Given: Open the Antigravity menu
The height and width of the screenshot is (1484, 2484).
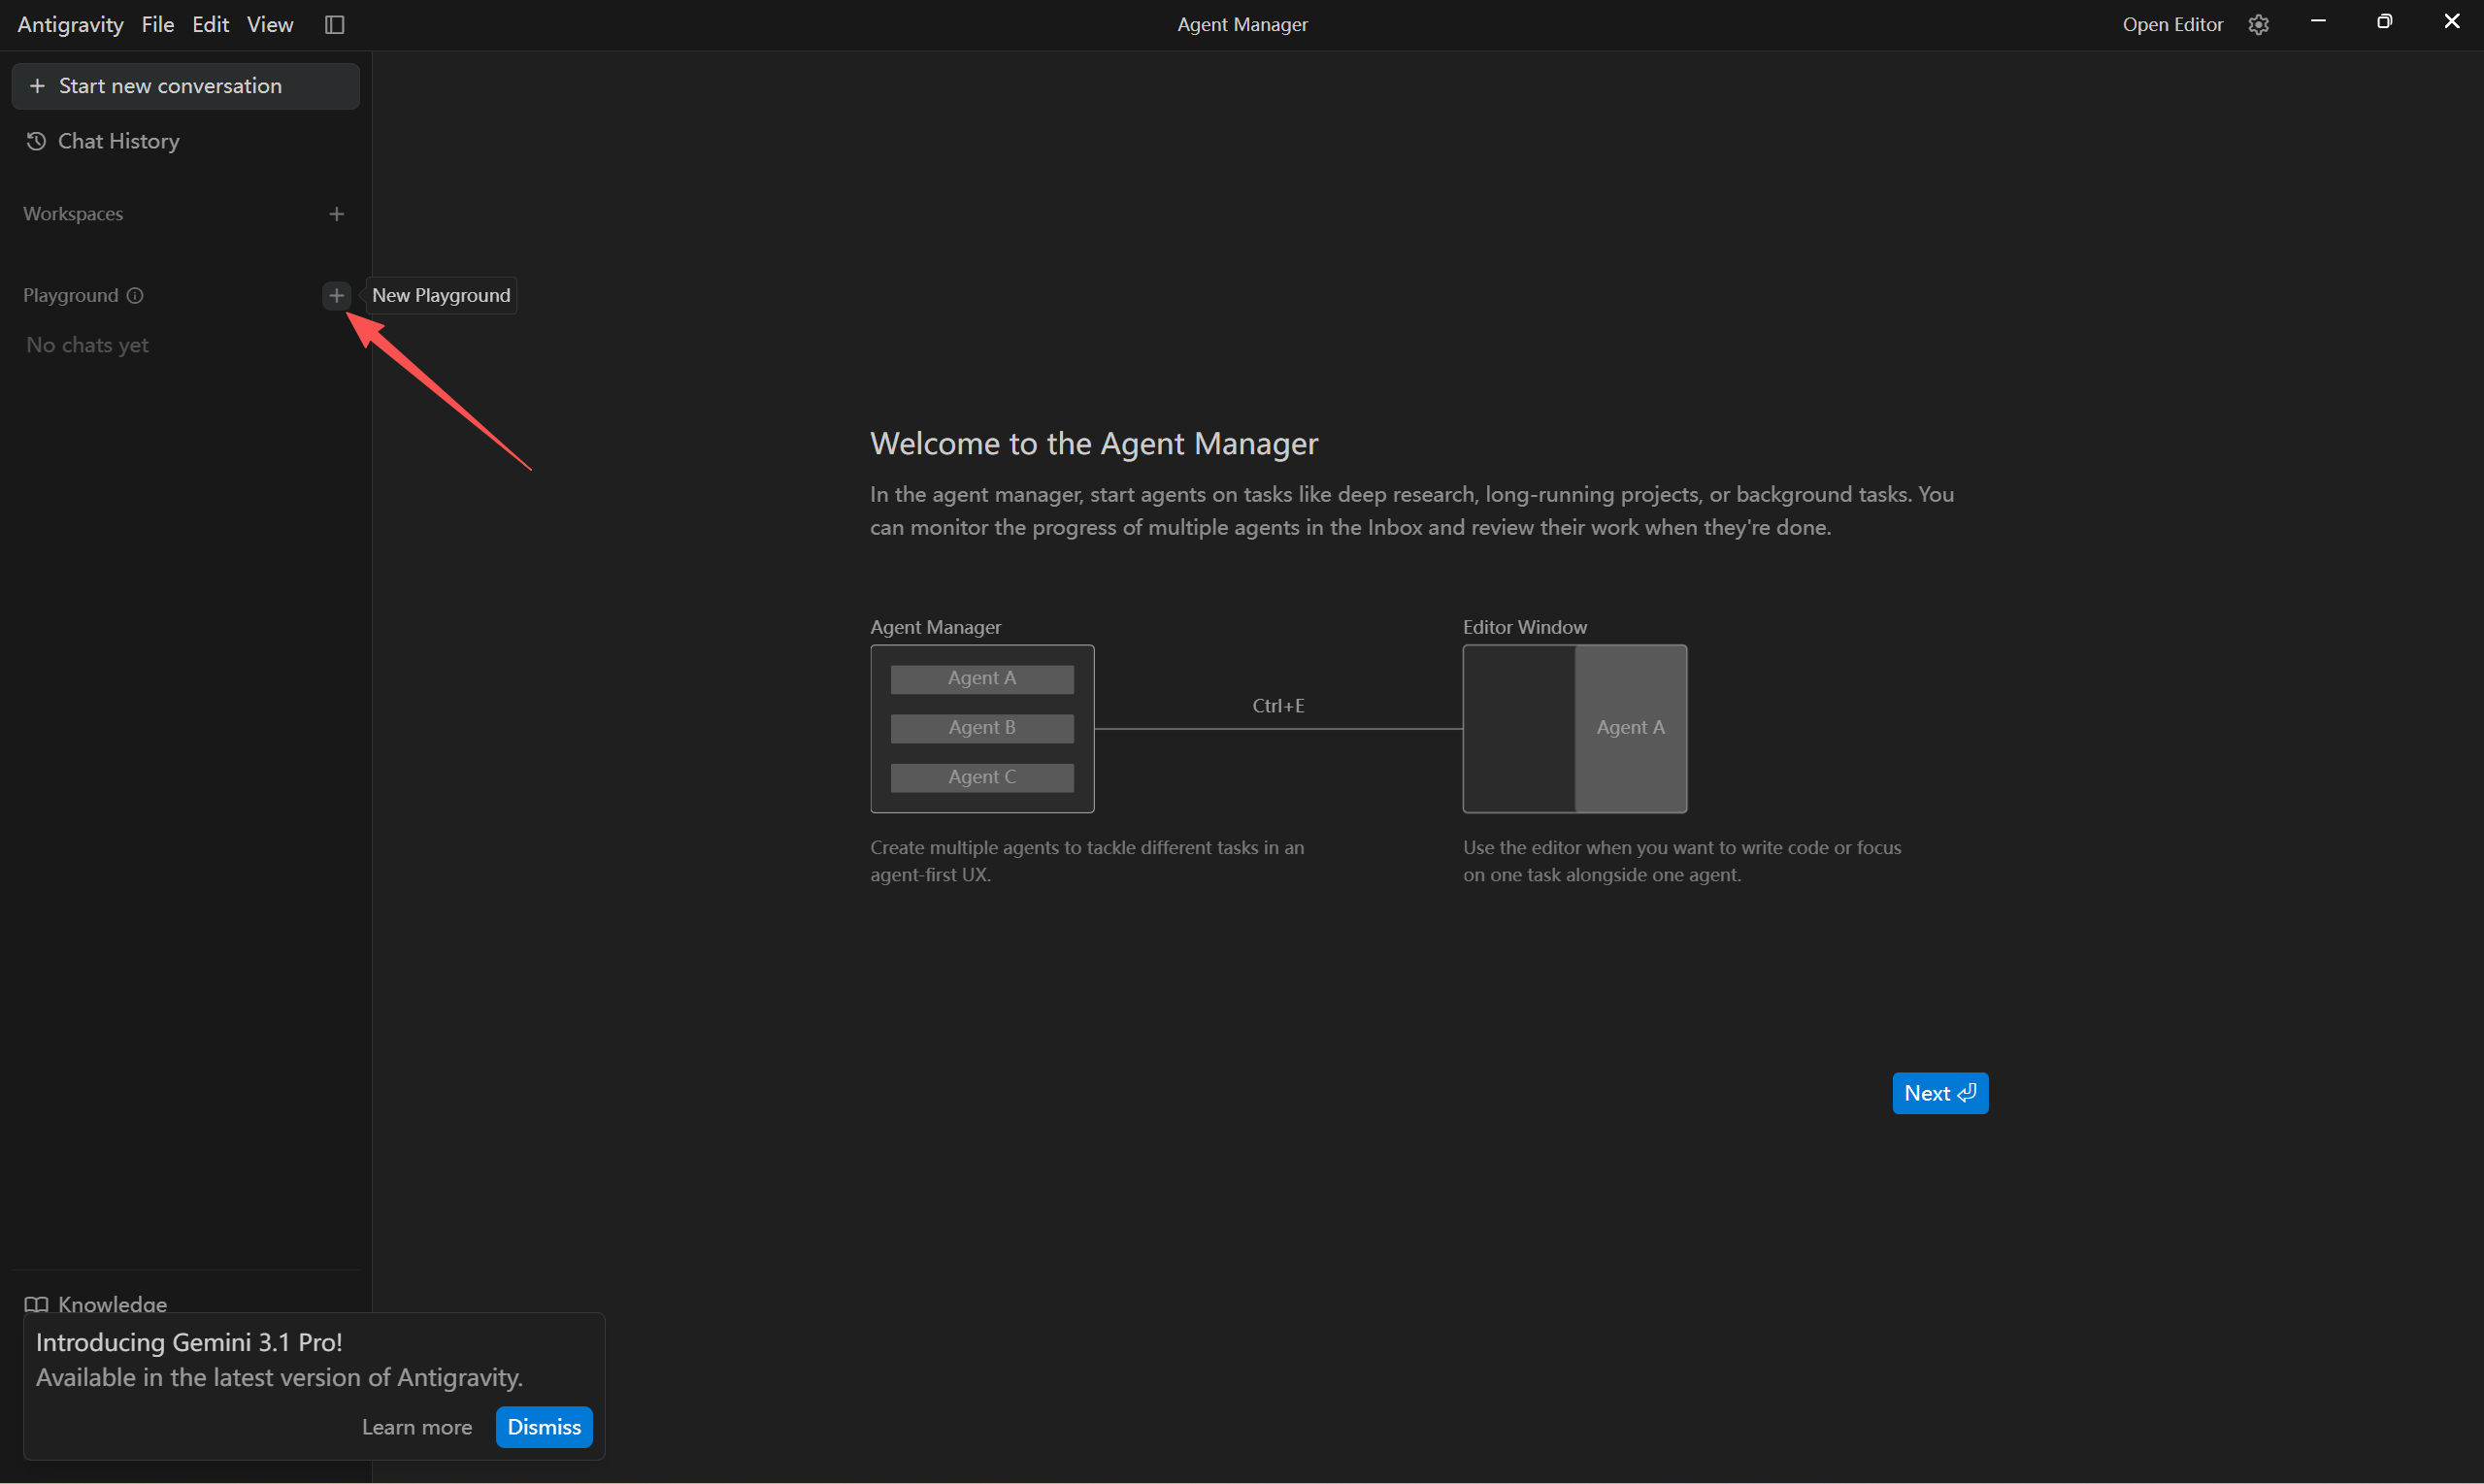Looking at the screenshot, I should [x=70, y=24].
